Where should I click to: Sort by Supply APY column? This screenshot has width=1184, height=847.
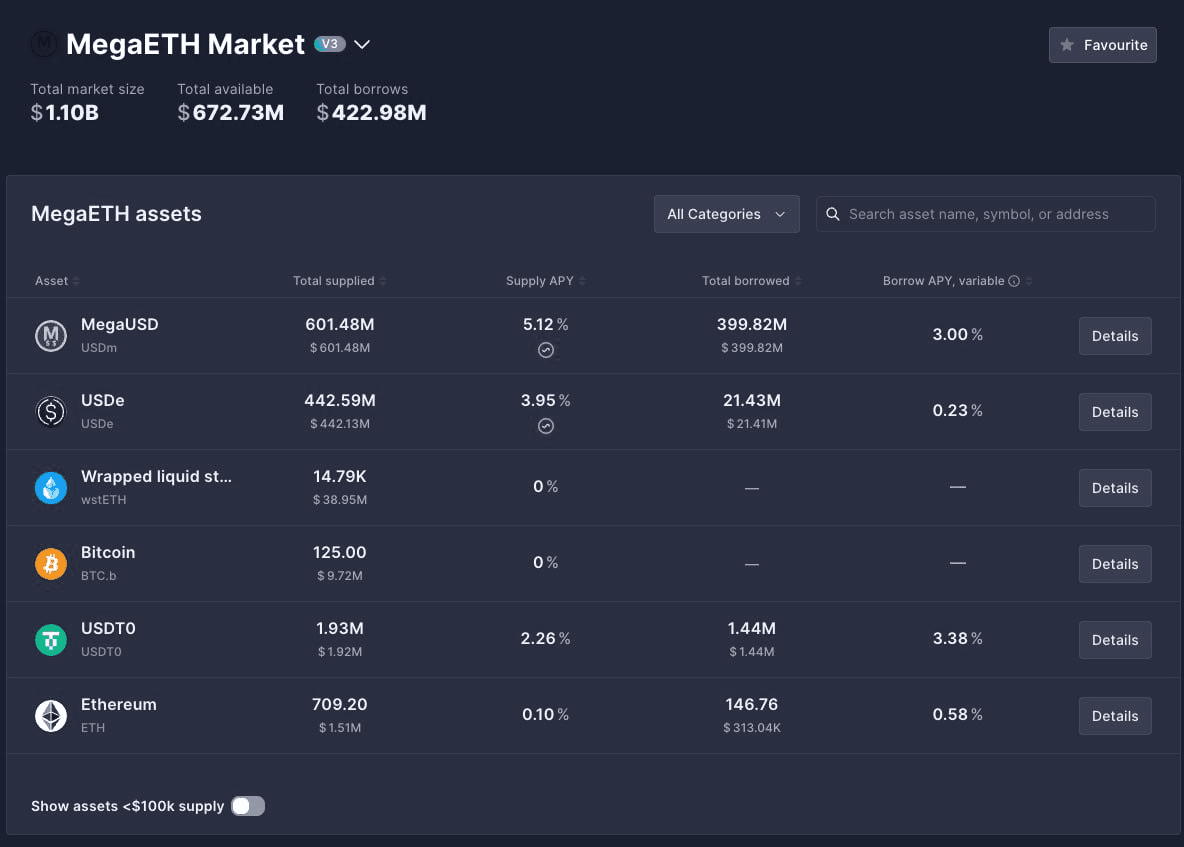click(545, 281)
